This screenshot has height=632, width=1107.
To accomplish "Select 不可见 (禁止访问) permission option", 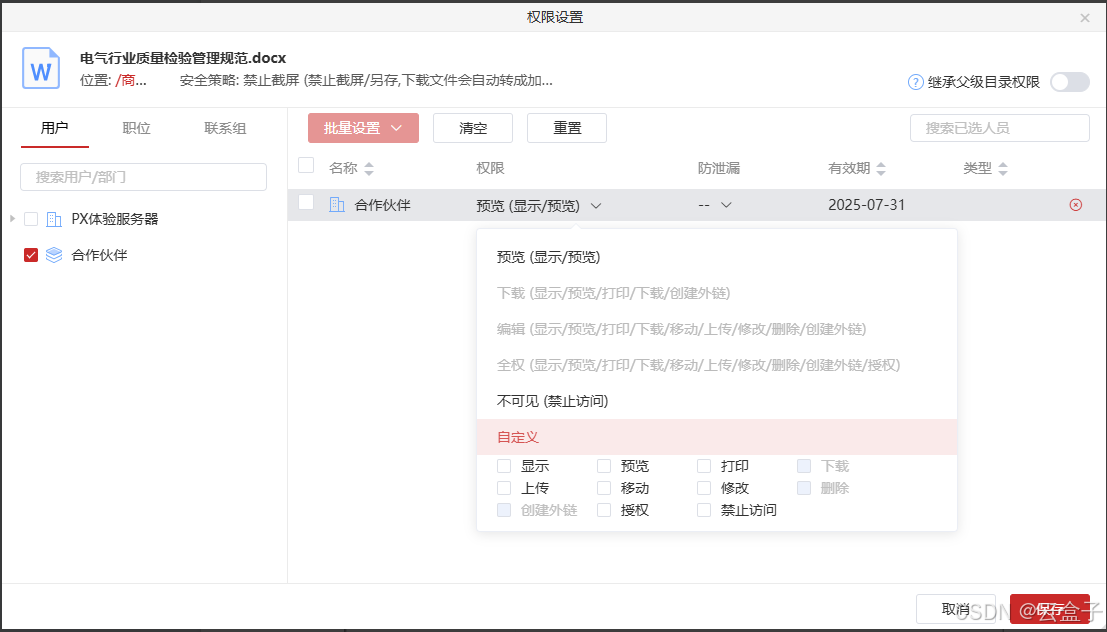I will click(717, 401).
